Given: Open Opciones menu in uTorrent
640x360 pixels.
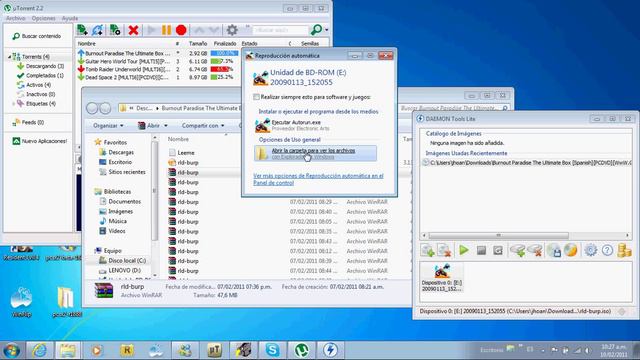Looking at the screenshot, I should click(43, 18).
